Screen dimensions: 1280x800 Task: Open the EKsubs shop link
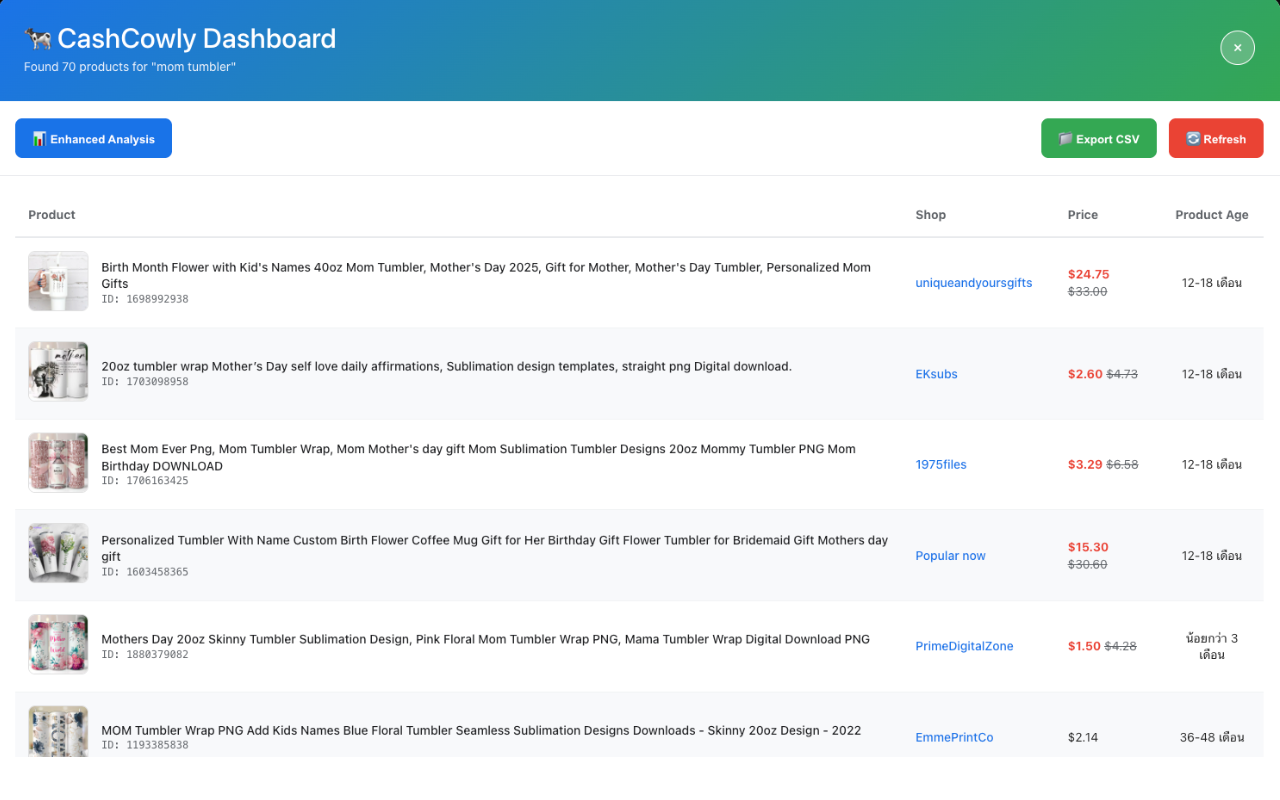click(x=936, y=374)
